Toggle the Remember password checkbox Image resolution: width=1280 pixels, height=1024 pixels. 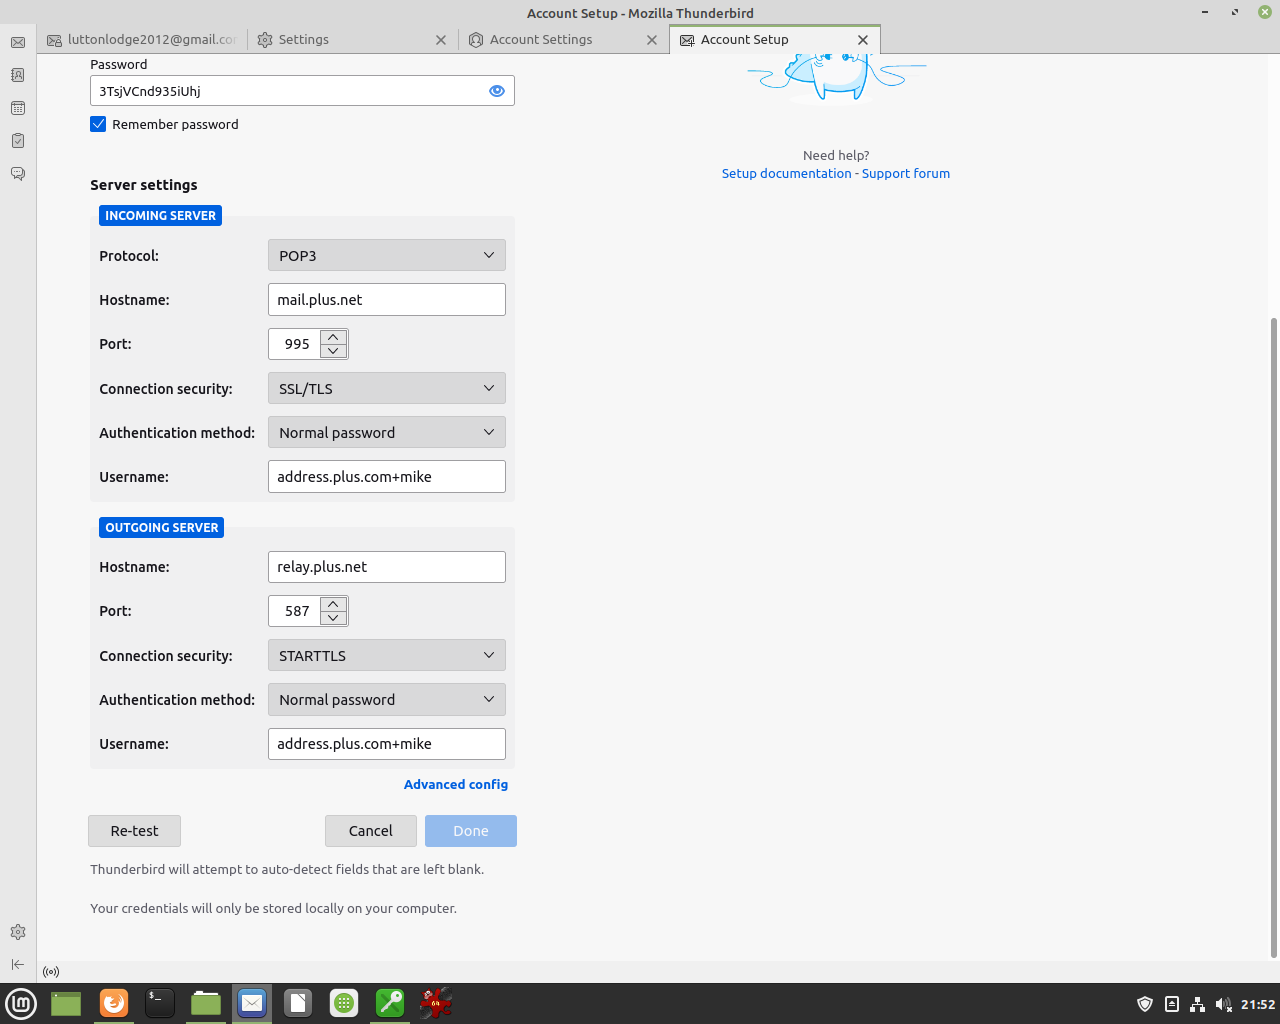click(98, 124)
